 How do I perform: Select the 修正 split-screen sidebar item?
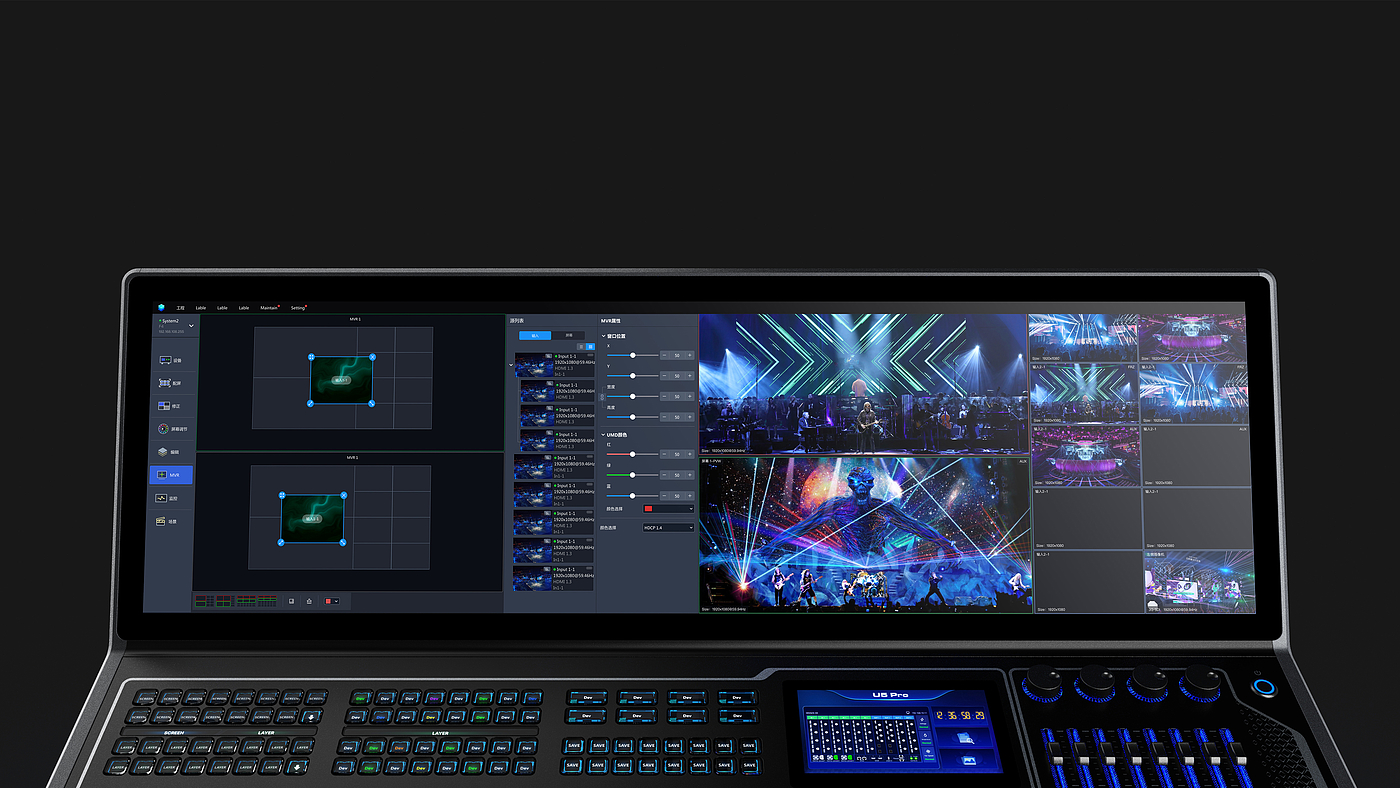171,406
